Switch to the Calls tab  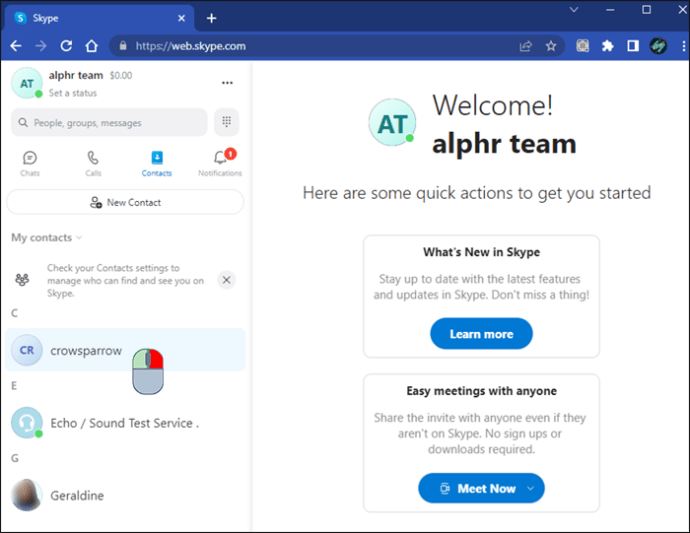tap(93, 163)
